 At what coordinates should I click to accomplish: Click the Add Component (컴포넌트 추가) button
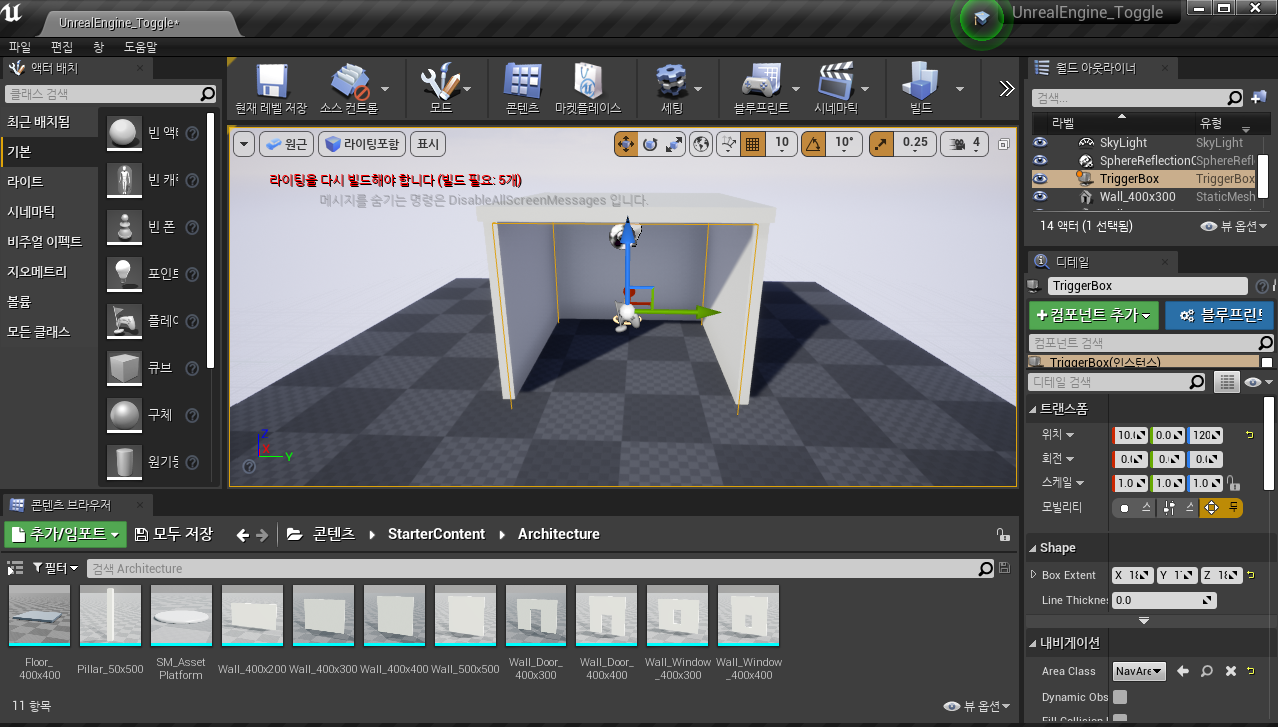point(1094,315)
